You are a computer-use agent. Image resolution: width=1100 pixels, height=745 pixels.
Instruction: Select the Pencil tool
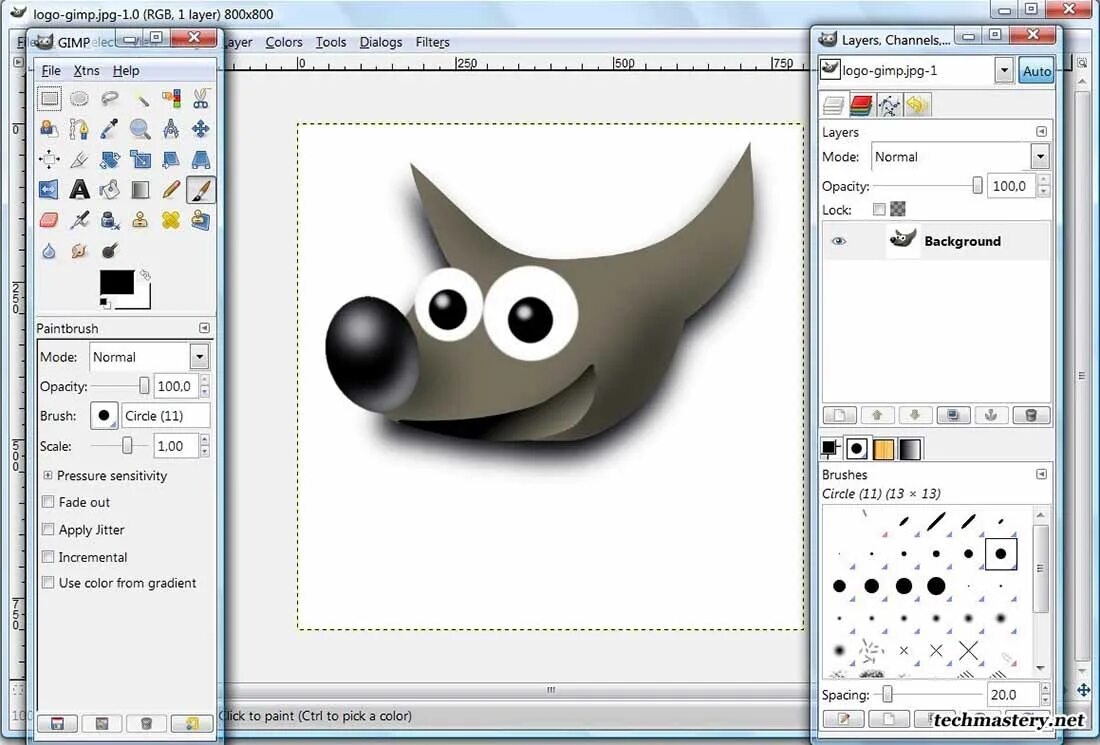(x=170, y=189)
